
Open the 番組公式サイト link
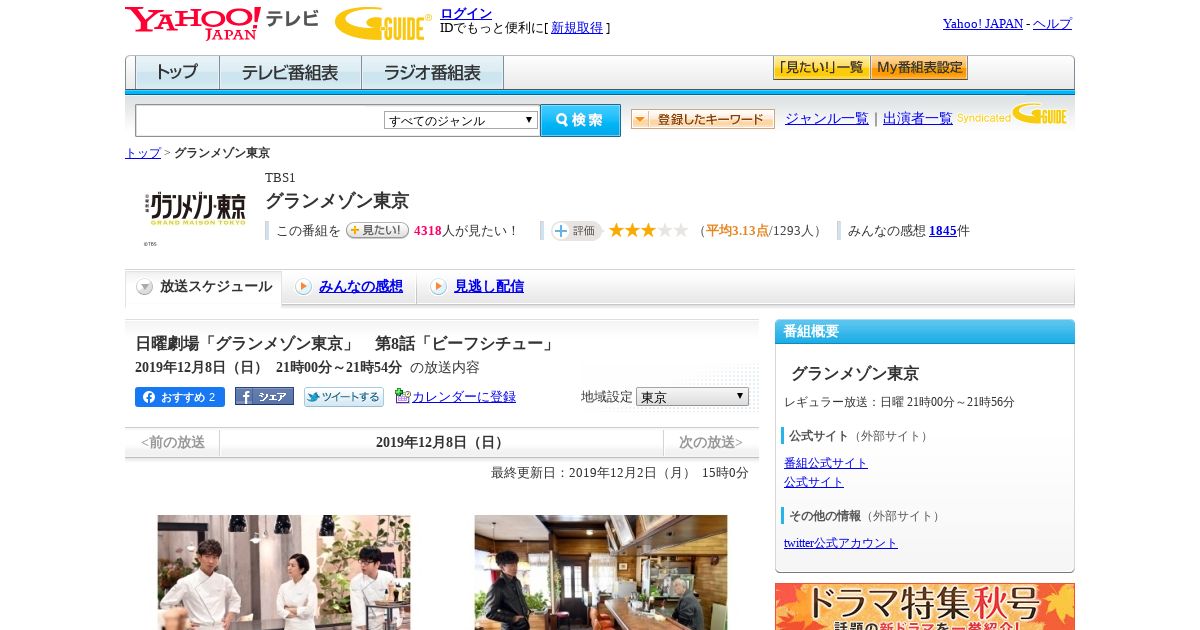(x=826, y=463)
